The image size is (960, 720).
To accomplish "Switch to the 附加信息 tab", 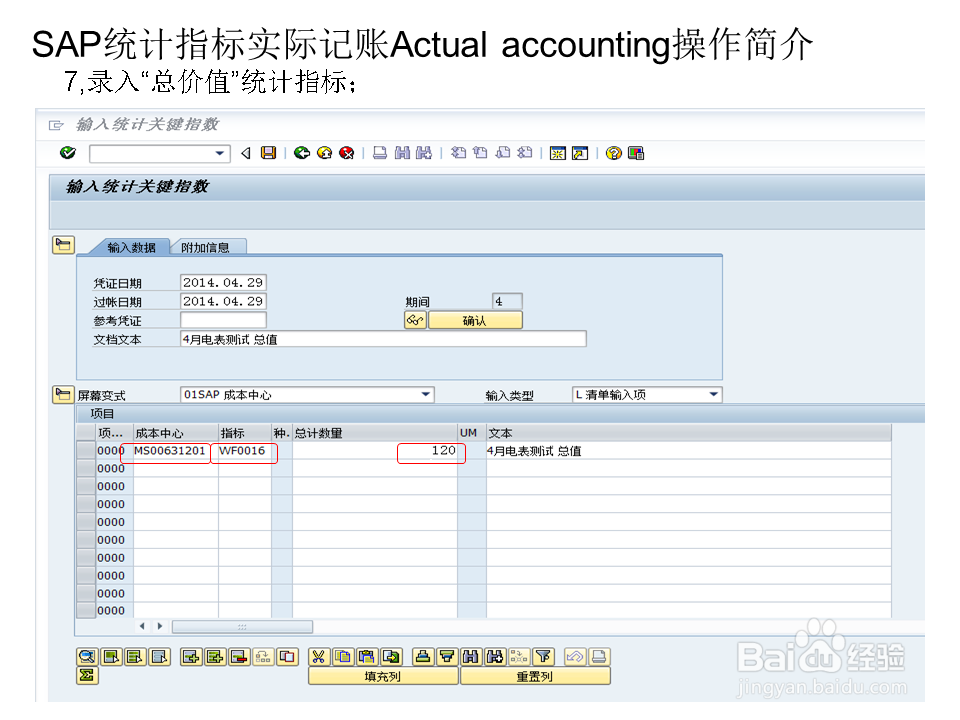I will coord(206,247).
